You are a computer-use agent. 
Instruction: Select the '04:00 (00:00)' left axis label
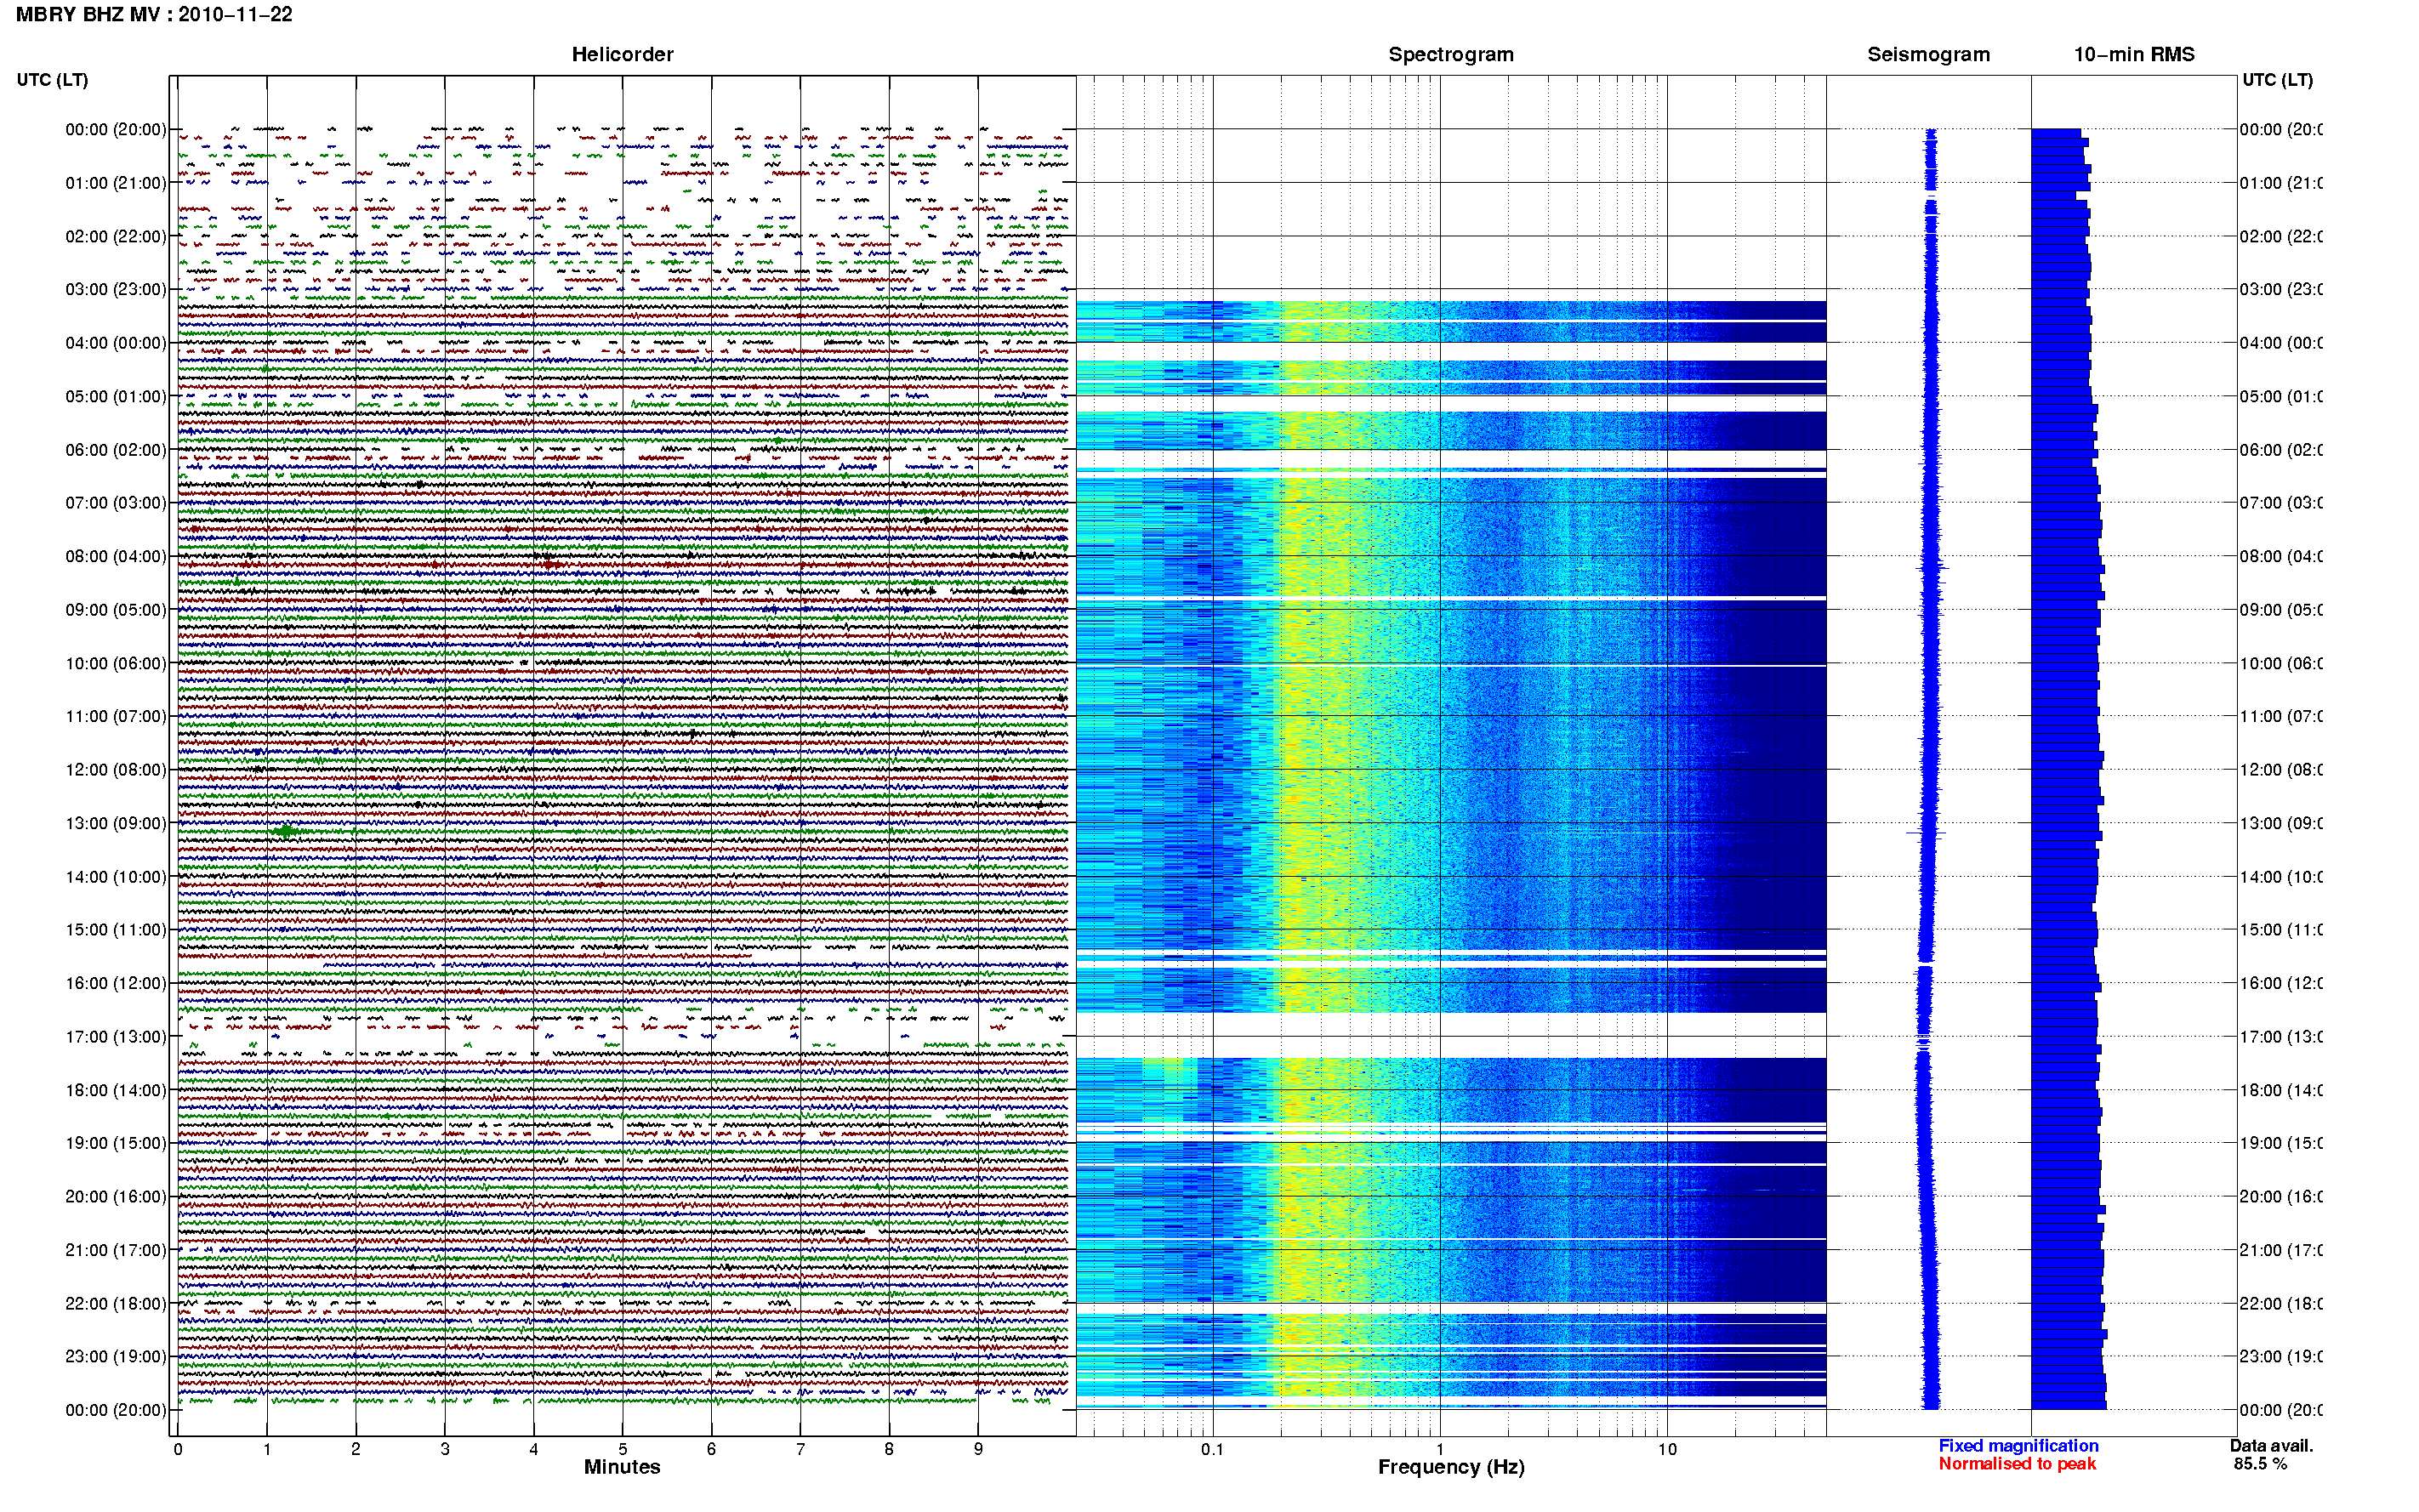pyautogui.click(x=116, y=343)
